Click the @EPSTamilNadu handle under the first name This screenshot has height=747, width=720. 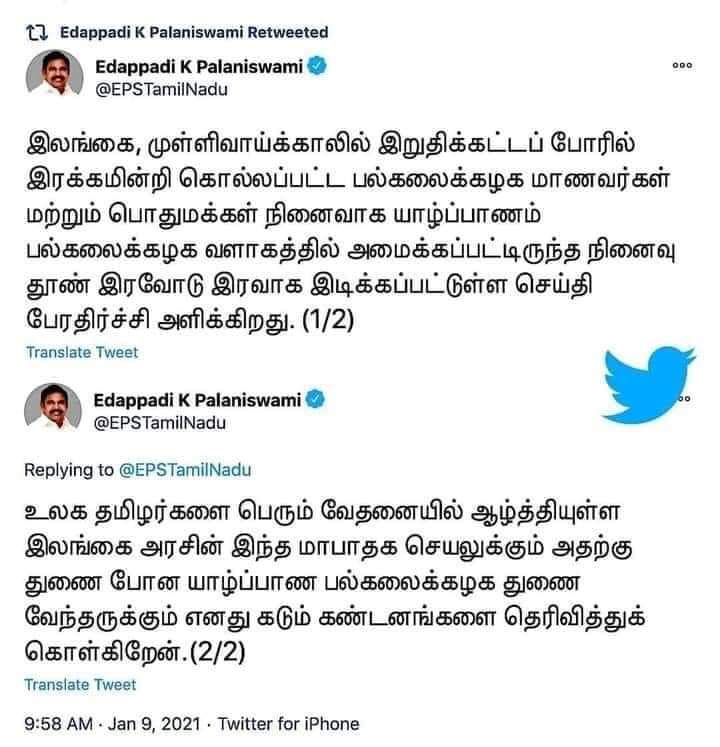tap(162, 90)
